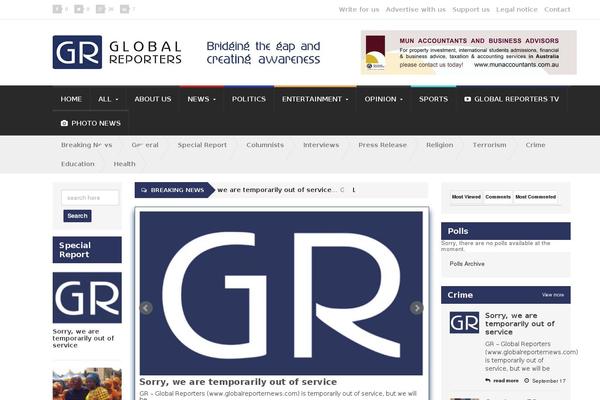Viewport: 600px width, 400px height.
Task: Open the Polls Archive link
Action: pyautogui.click(x=467, y=264)
